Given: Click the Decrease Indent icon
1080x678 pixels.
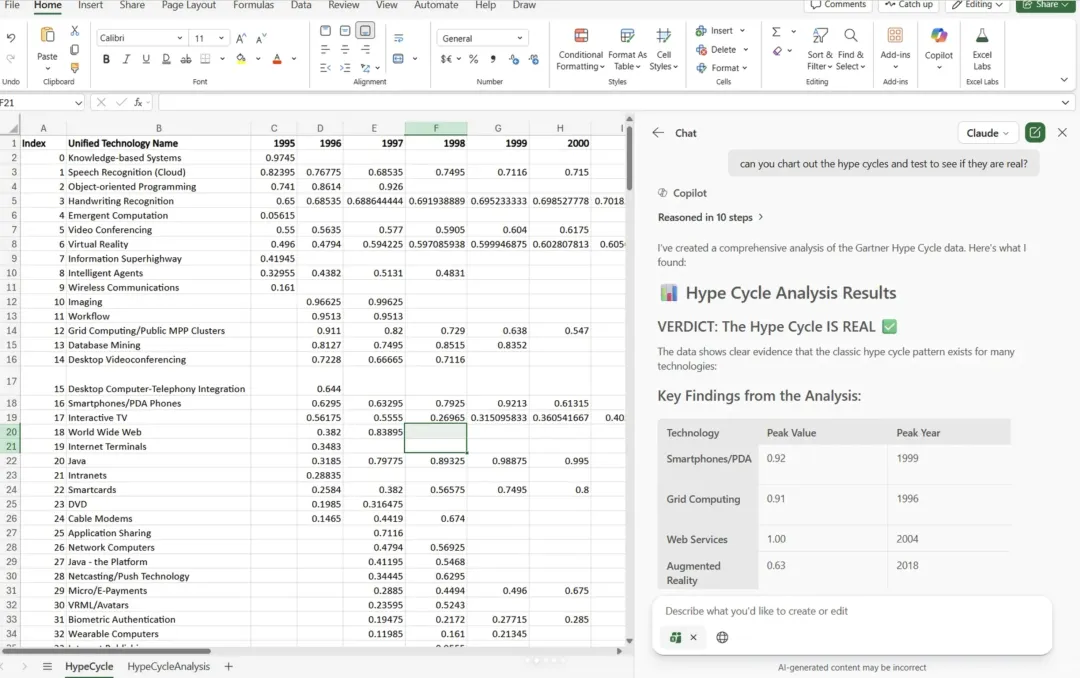Looking at the screenshot, I should pos(325,68).
